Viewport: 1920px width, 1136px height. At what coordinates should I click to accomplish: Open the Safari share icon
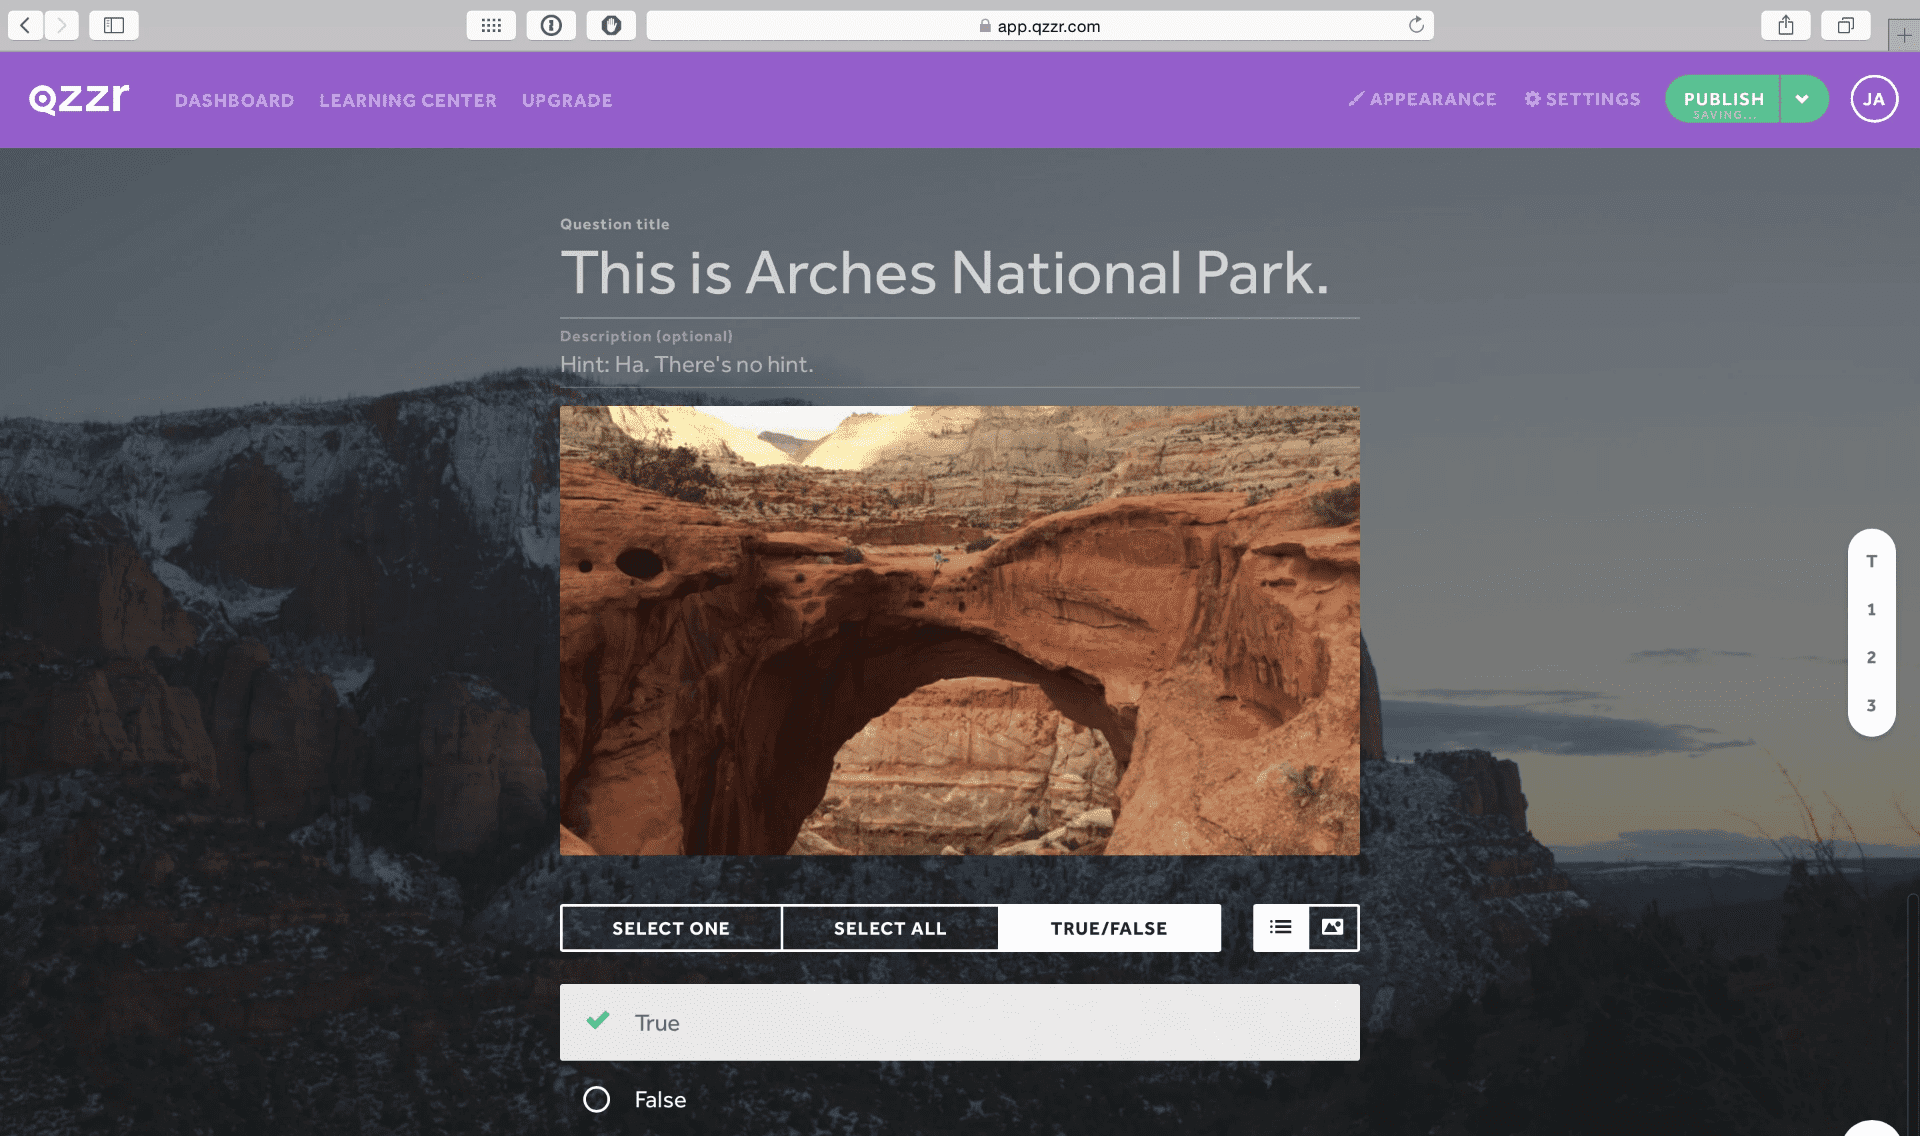pos(1785,25)
